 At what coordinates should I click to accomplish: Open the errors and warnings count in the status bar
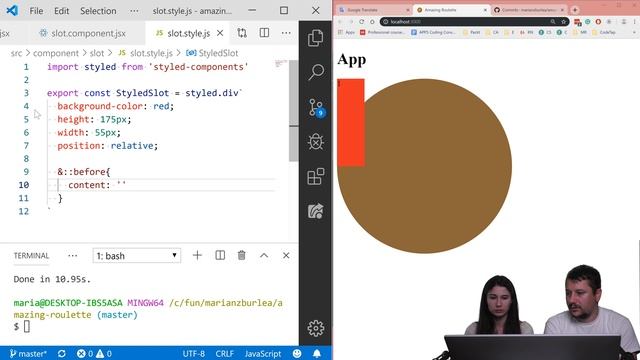coord(94,353)
